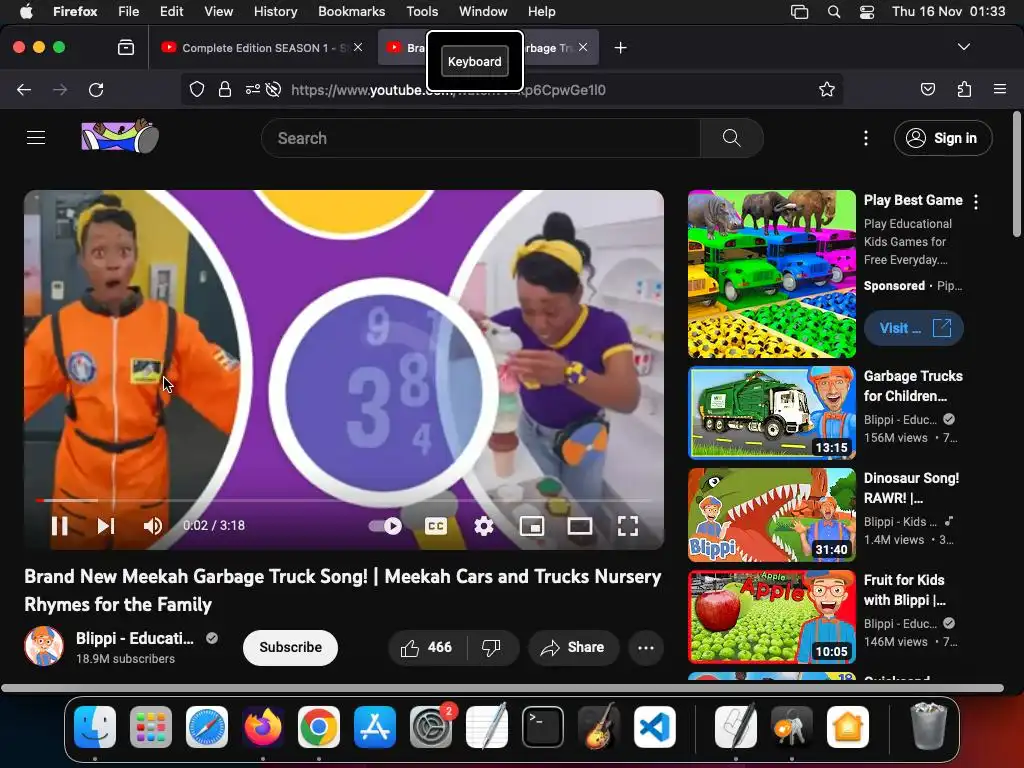
Task: Share this video
Action: 573,647
